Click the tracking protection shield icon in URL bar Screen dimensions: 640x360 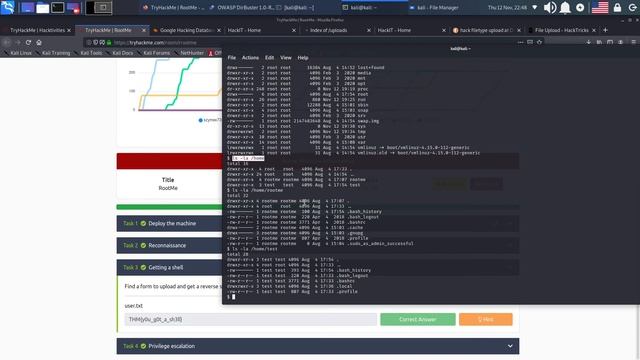[96, 42]
